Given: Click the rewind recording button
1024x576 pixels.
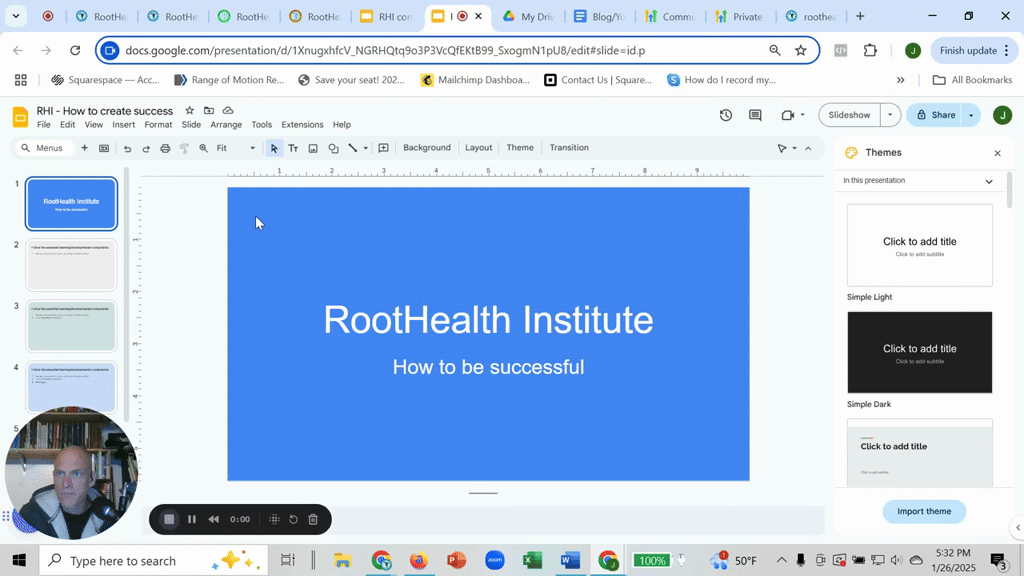Looking at the screenshot, I should click(214, 519).
